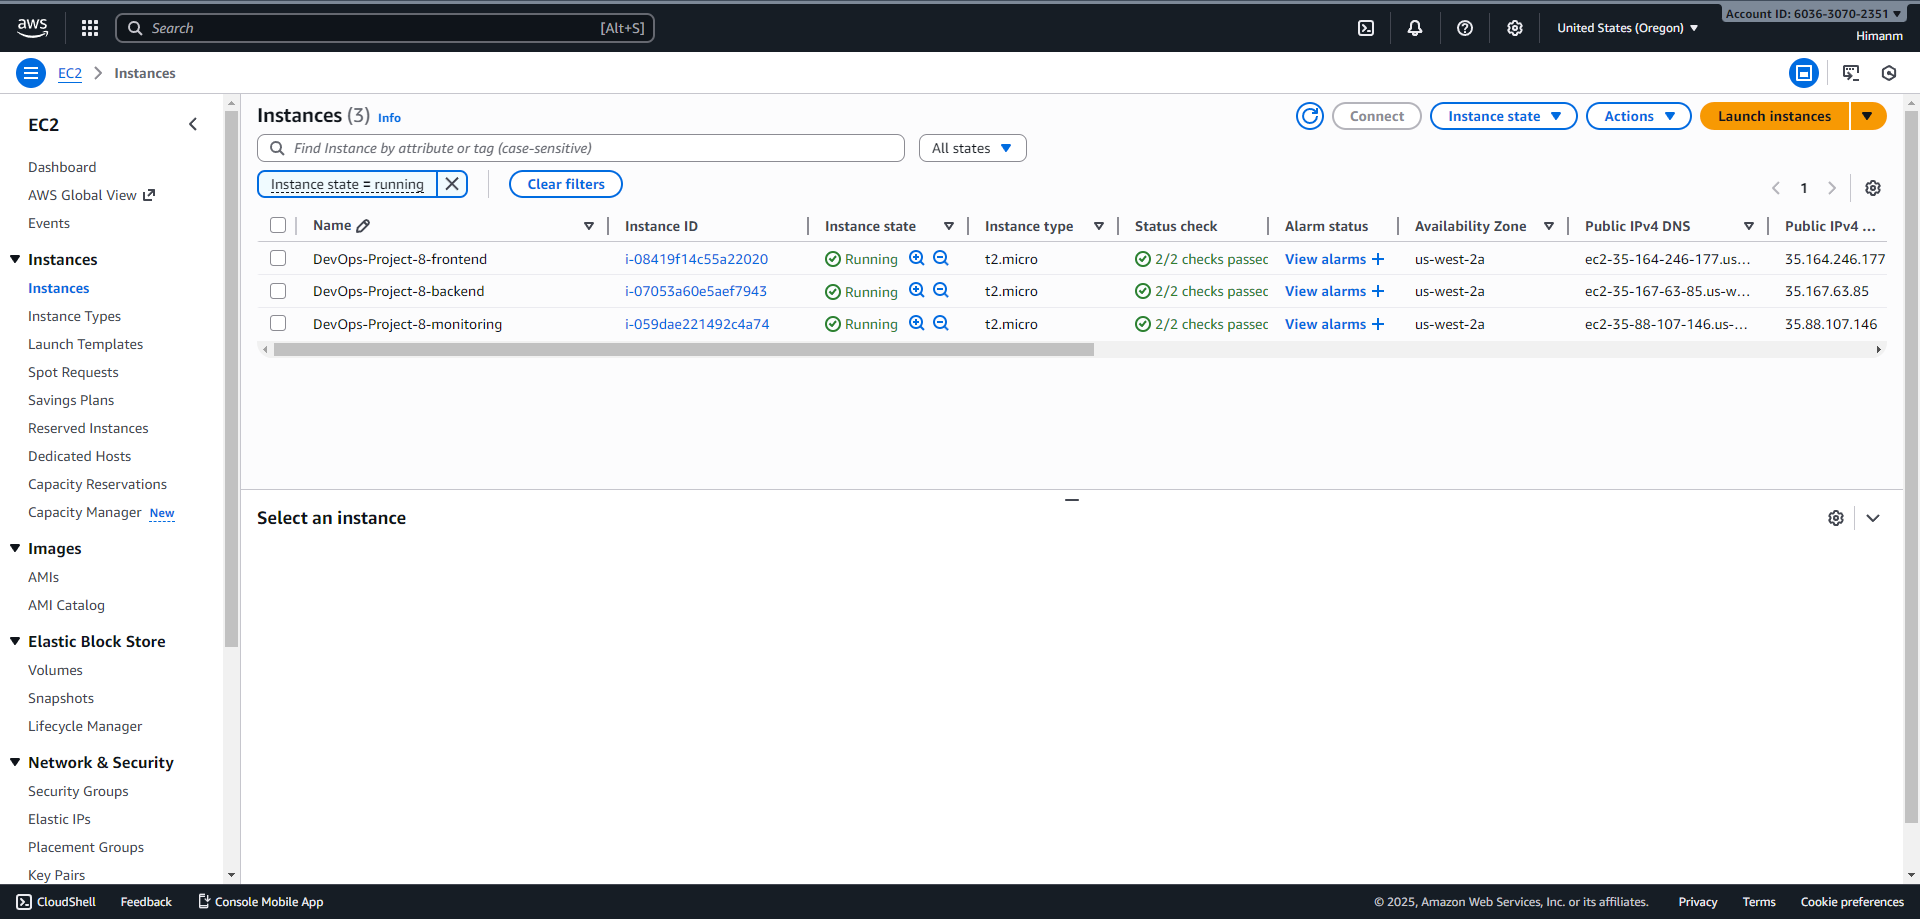This screenshot has width=1920, height=919.
Task: Open the All states dropdown filter
Action: click(971, 147)
